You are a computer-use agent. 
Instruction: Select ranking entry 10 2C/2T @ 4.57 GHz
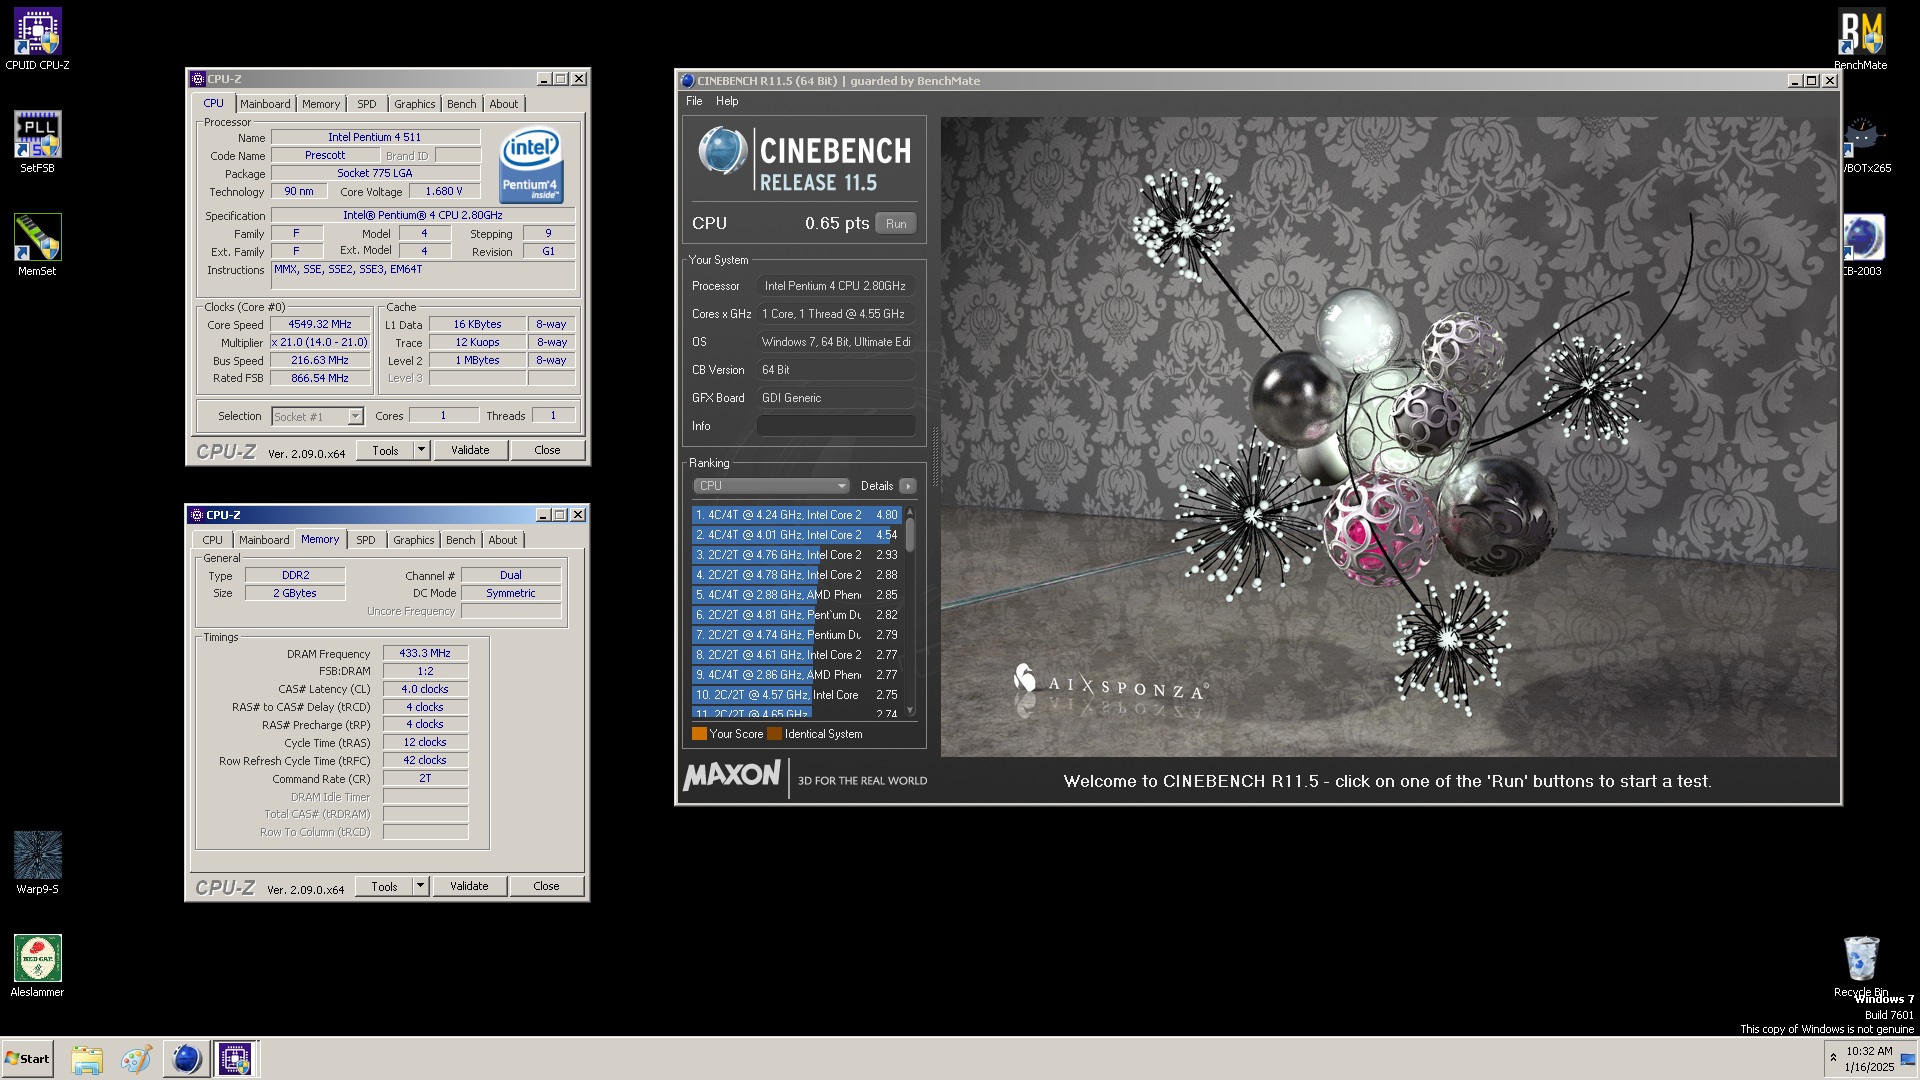797,695
